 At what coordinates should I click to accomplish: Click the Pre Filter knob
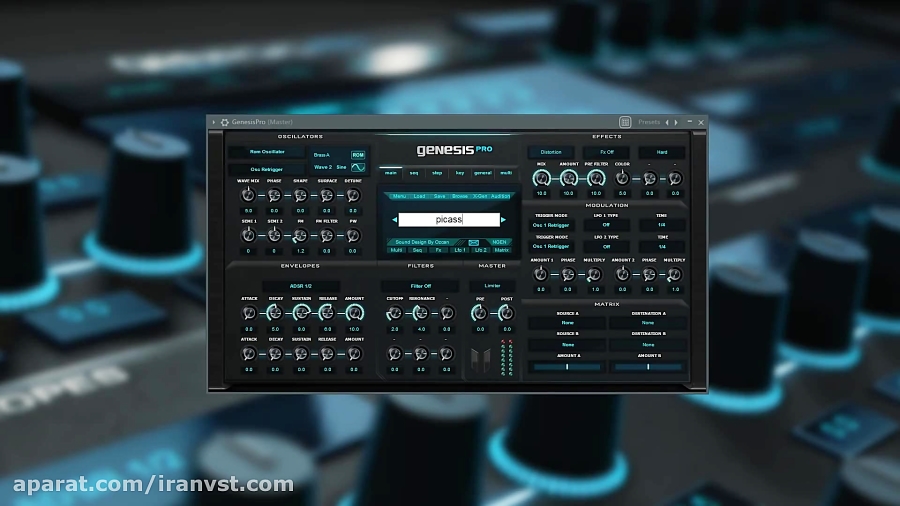pos(596,178)
